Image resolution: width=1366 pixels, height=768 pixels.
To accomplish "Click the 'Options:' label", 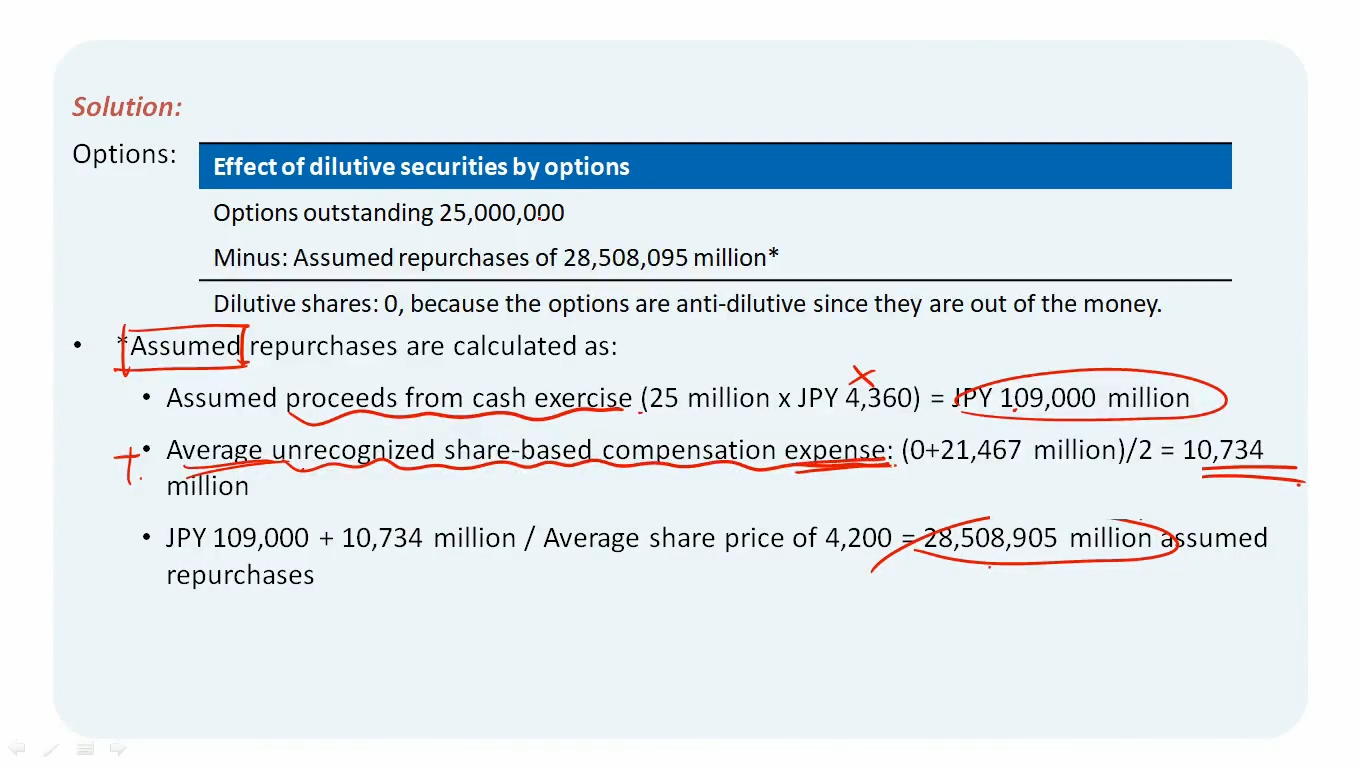I will (125, 154).
